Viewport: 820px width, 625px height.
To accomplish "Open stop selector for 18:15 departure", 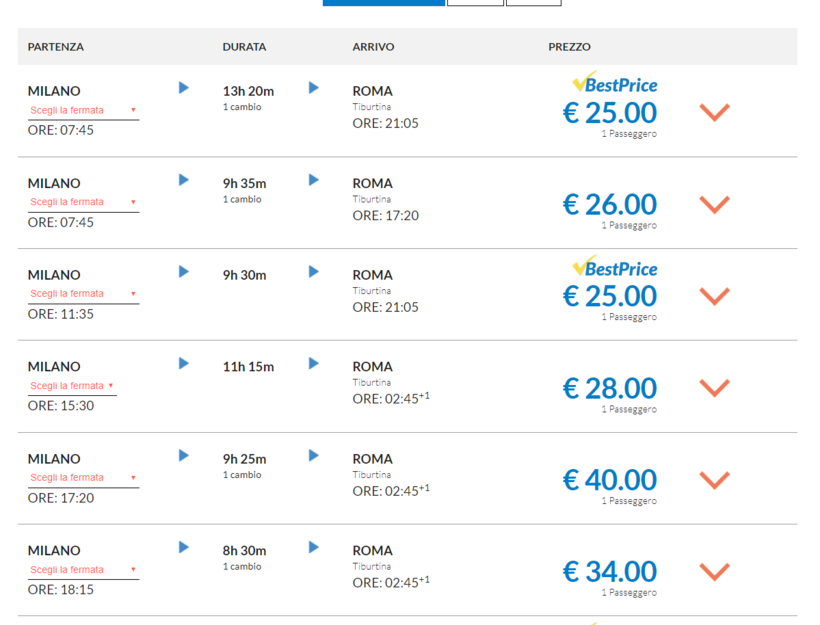I will [83, 570].
